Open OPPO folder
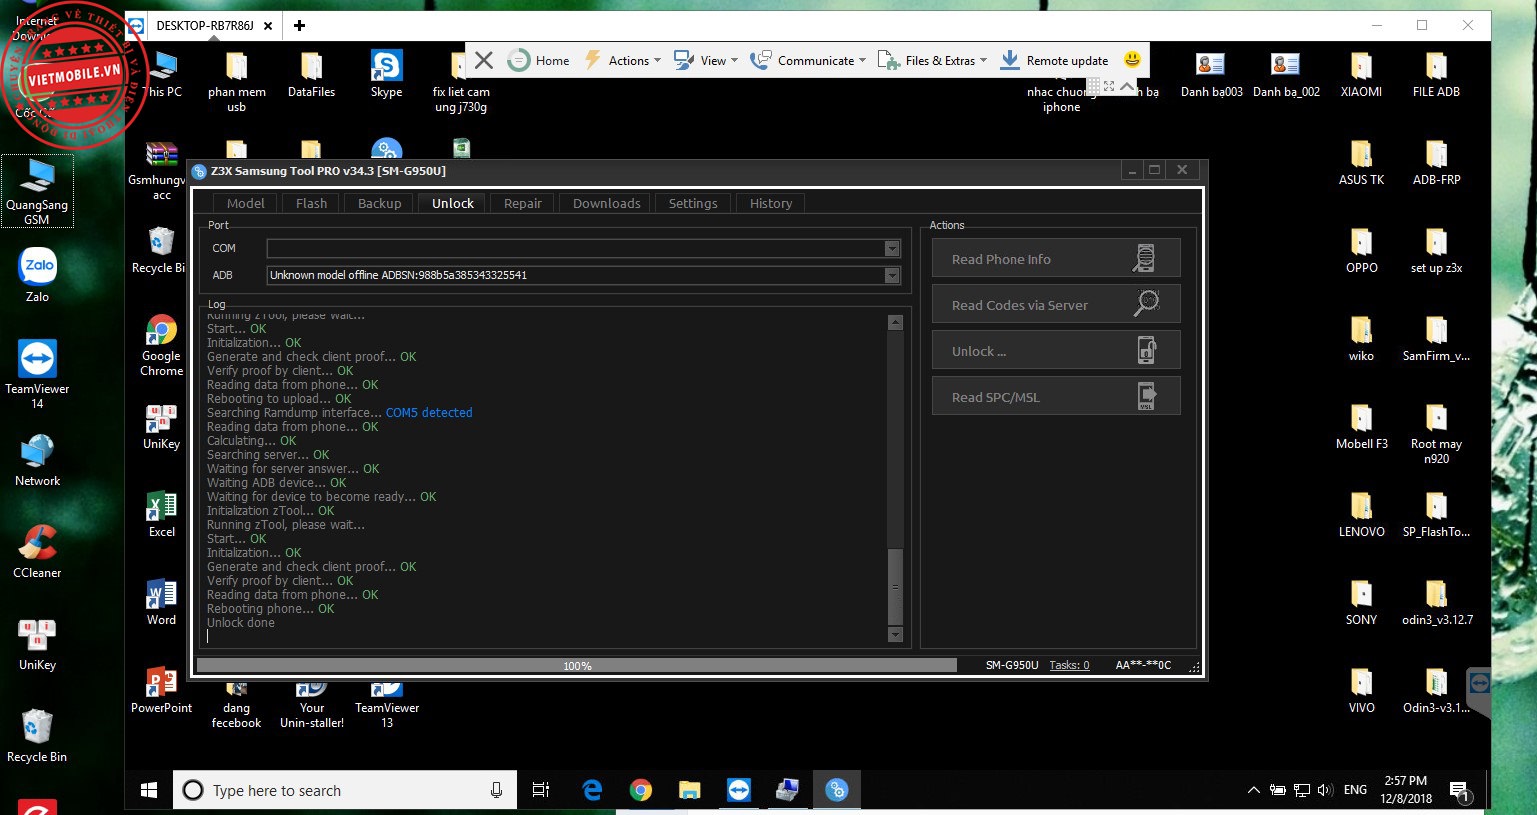 [1361, 251]
